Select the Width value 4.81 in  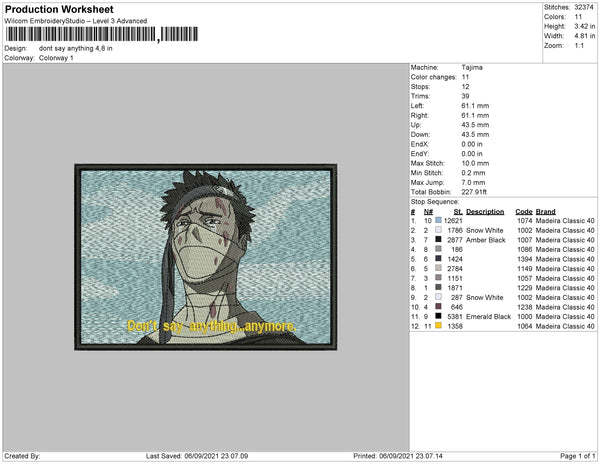pyautogui.click(x=584, y=36)
